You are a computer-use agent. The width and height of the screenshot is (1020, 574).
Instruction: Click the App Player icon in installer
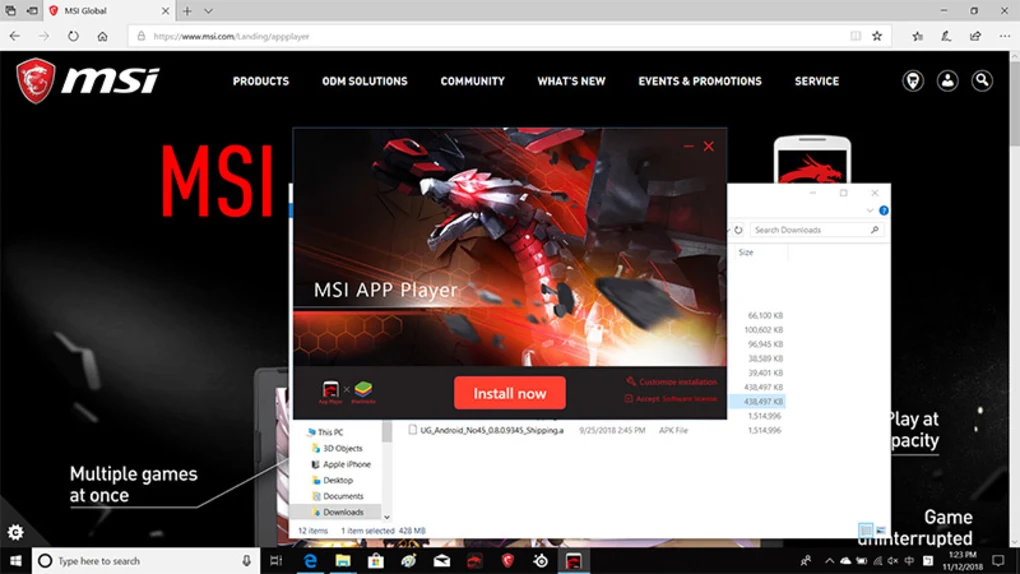click(330, 390)
